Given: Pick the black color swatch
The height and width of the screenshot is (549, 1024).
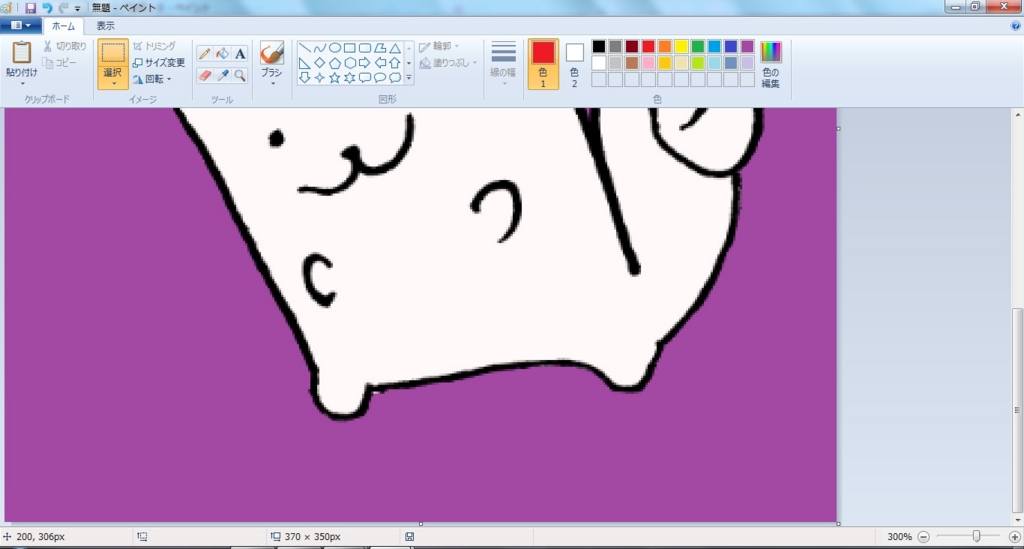Looking at the screenshot, I should click(x=599, y=46).
